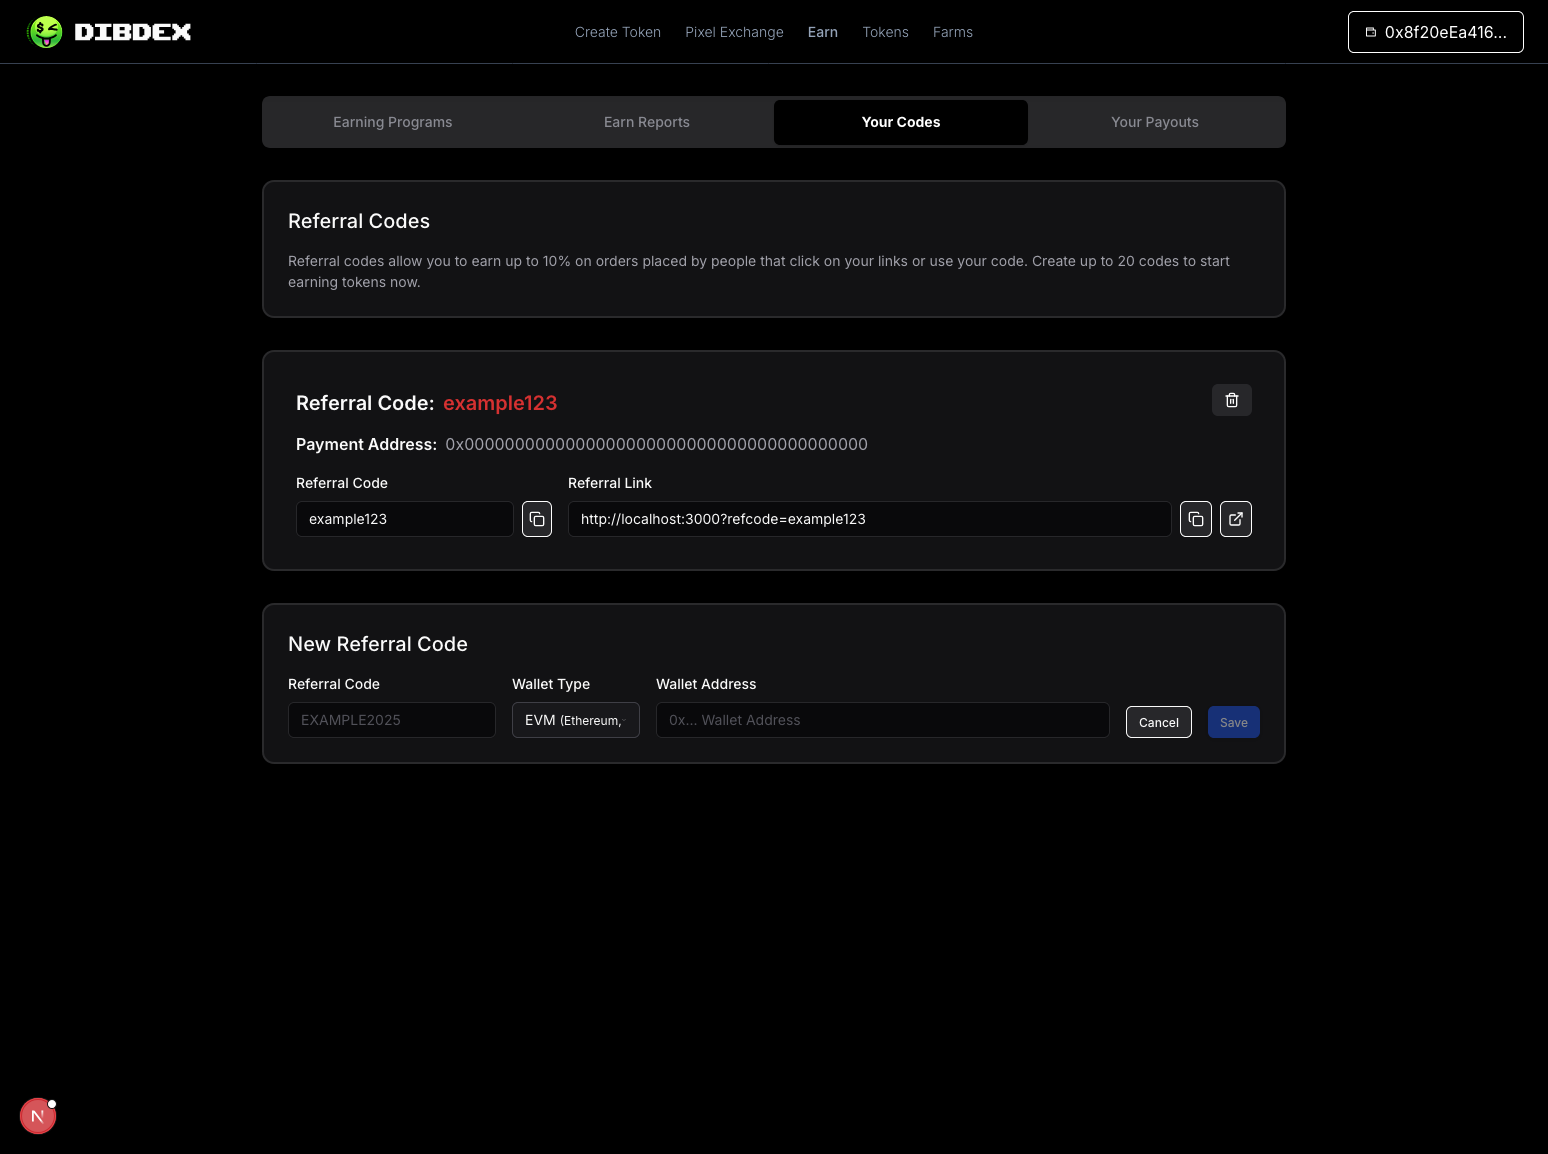This screenshot has height=1154, width=1548.
Task: Expand the EVM (Ethereum) chain selector
Action: (x=575, y=720)
